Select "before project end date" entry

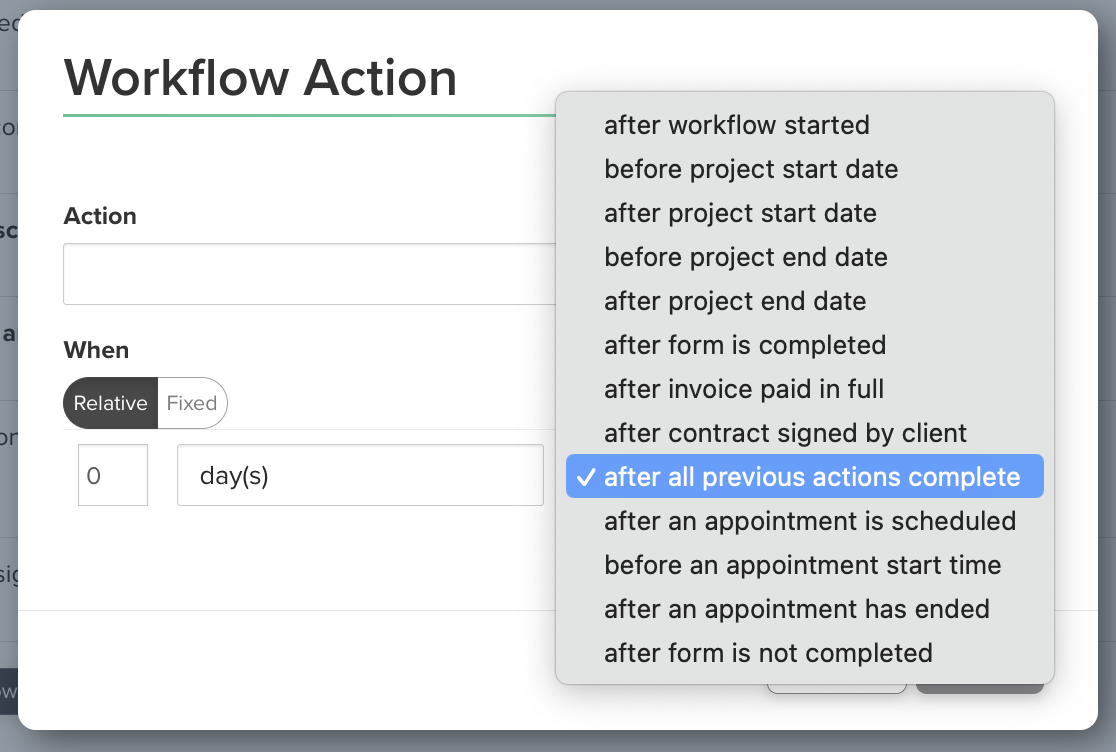point(746,257)
